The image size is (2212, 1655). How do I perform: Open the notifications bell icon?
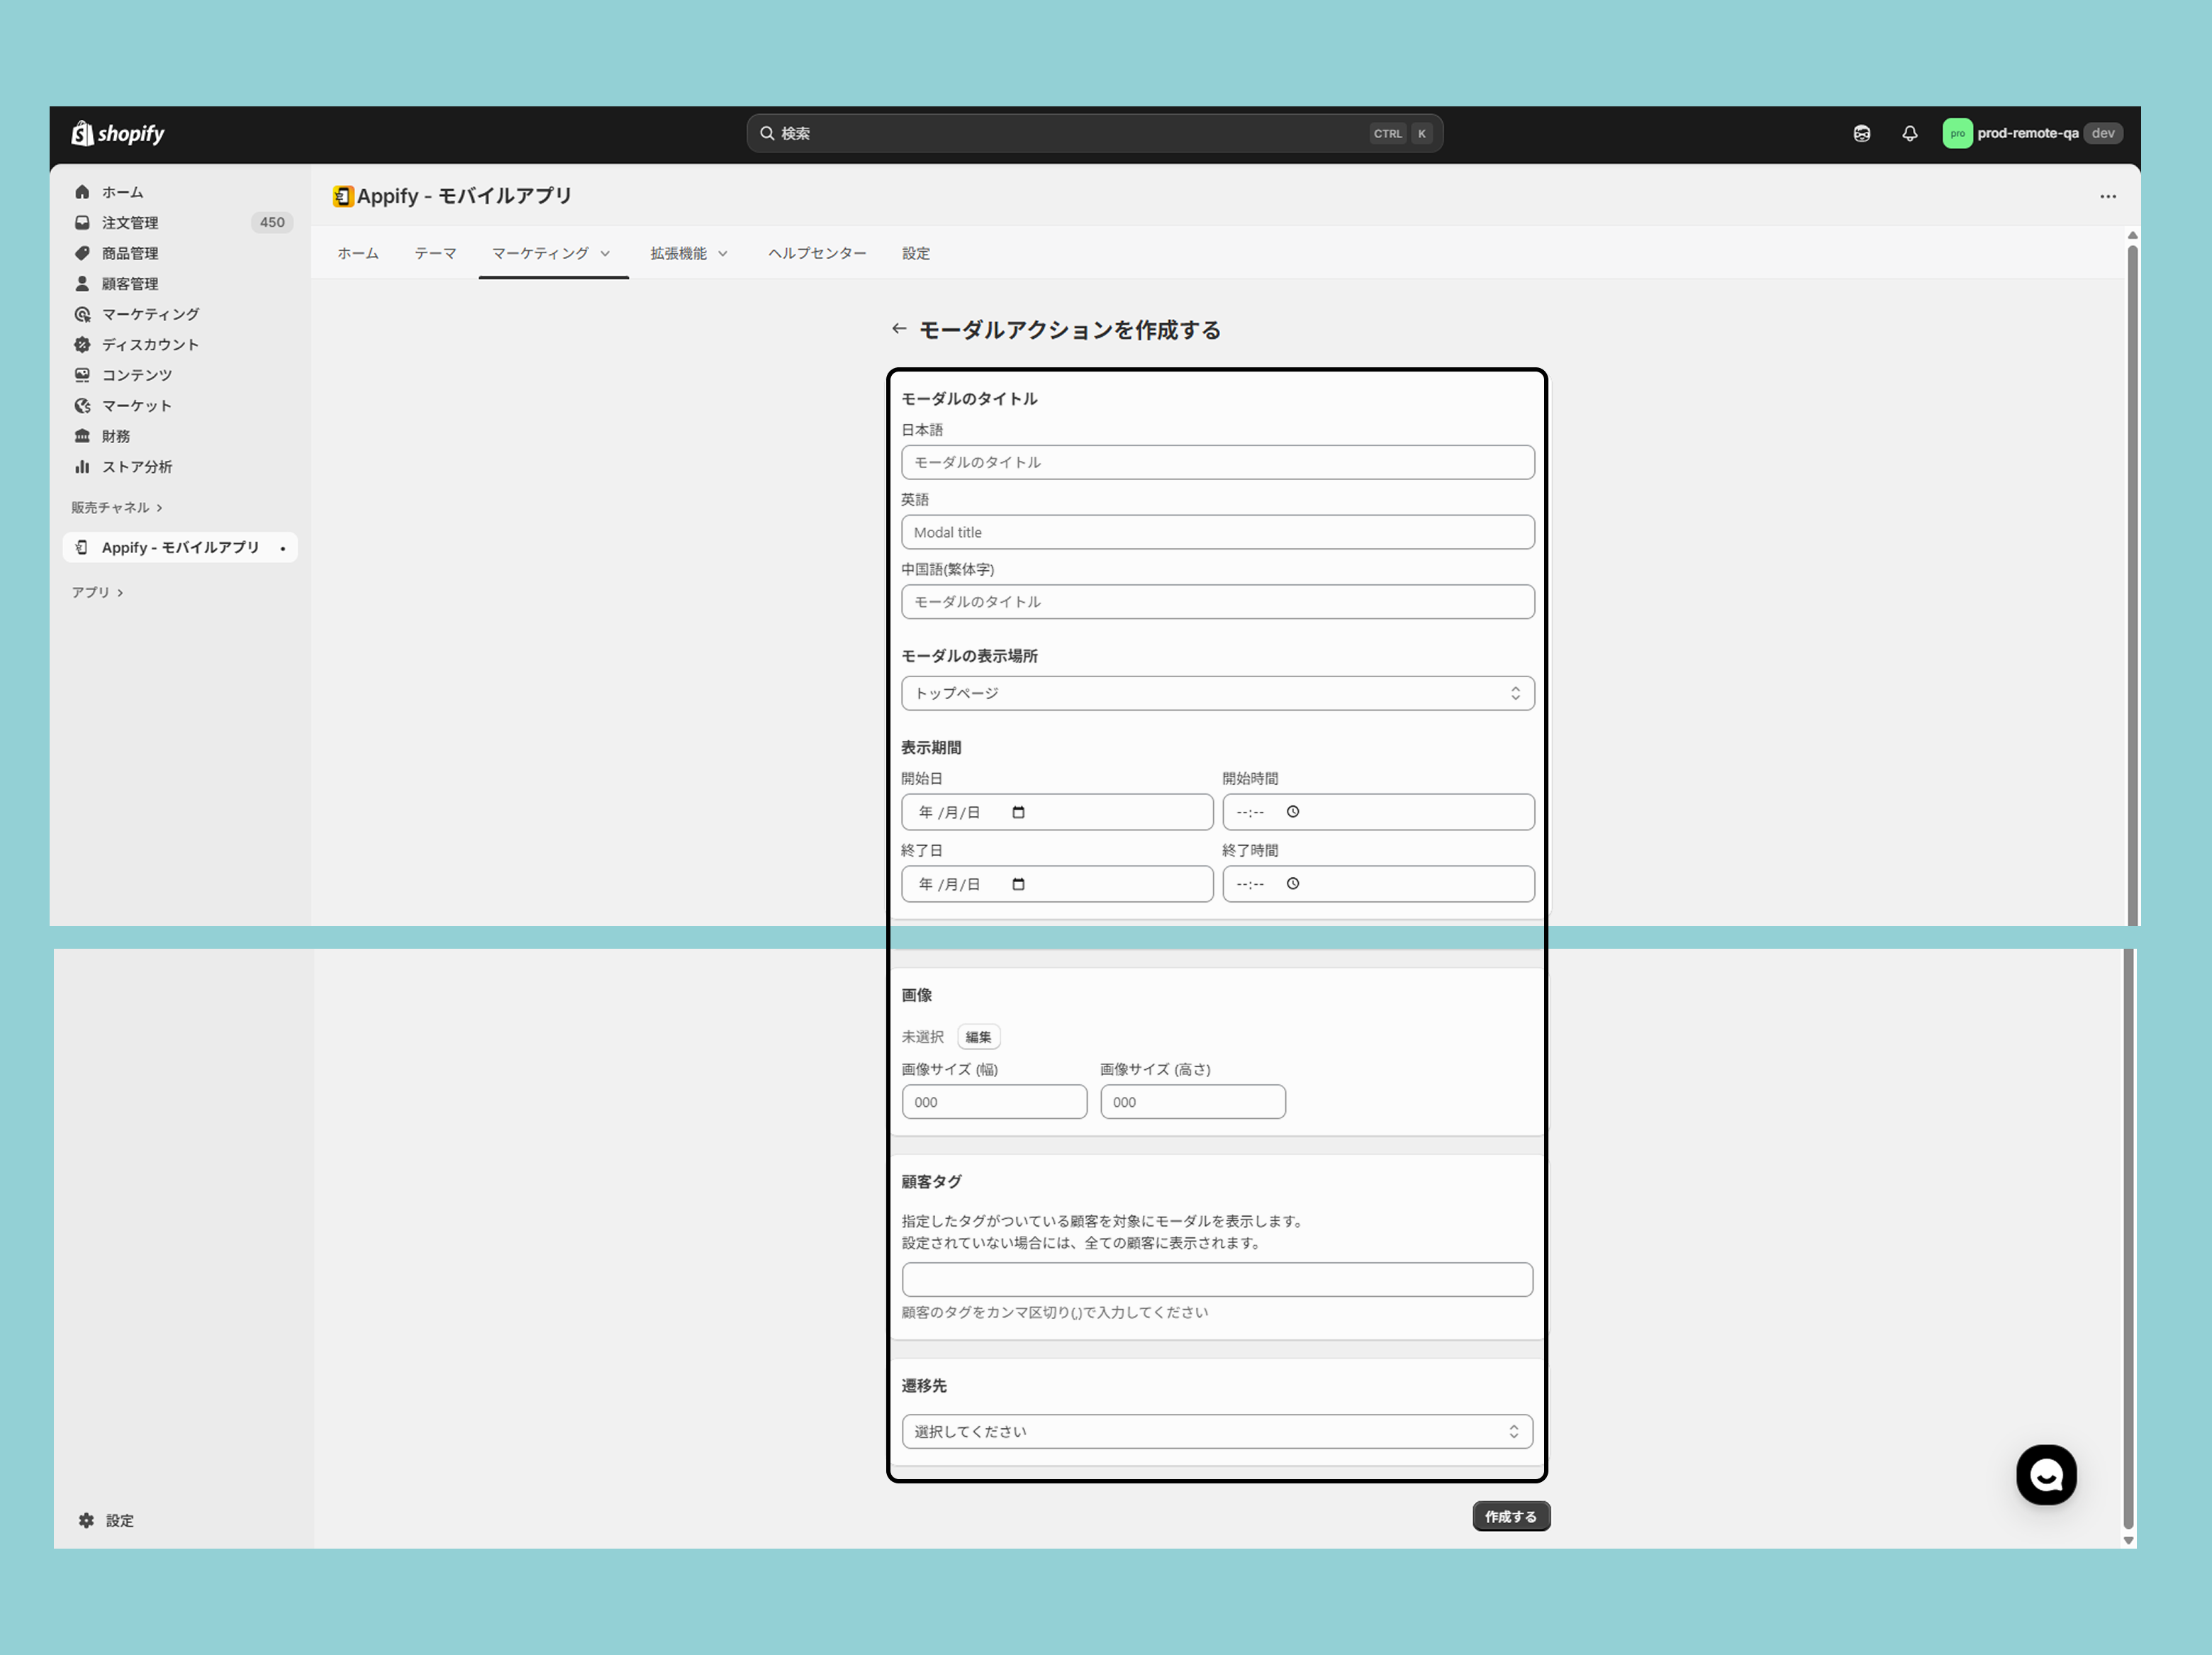[x=1909, y=133]
